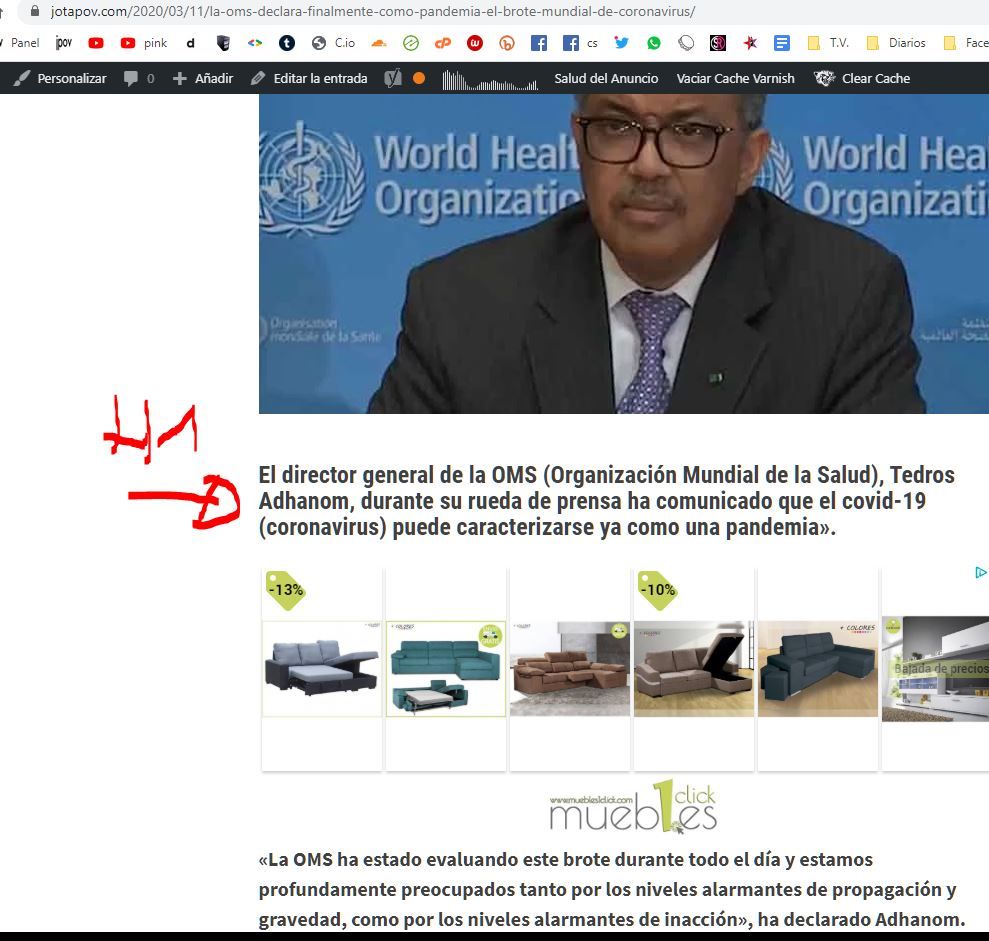The width and height of the screenshot is (989, 941).
Task: Open the Tumblr bookmark
Action: coord(287,43)
